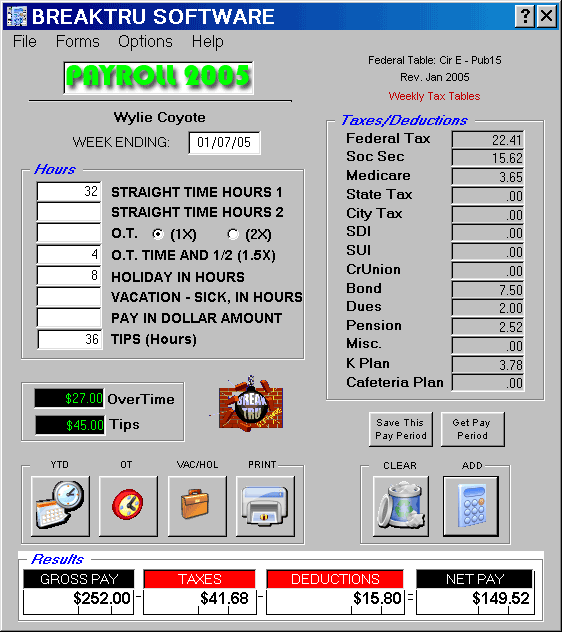
Task: Open the Options menu
Action: point(145,42)
